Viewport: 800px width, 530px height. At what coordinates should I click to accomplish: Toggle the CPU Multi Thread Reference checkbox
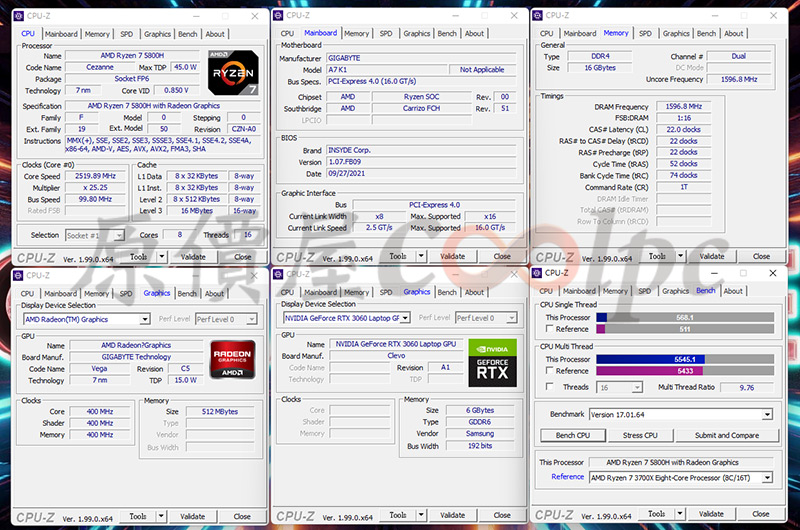[549, 370]
